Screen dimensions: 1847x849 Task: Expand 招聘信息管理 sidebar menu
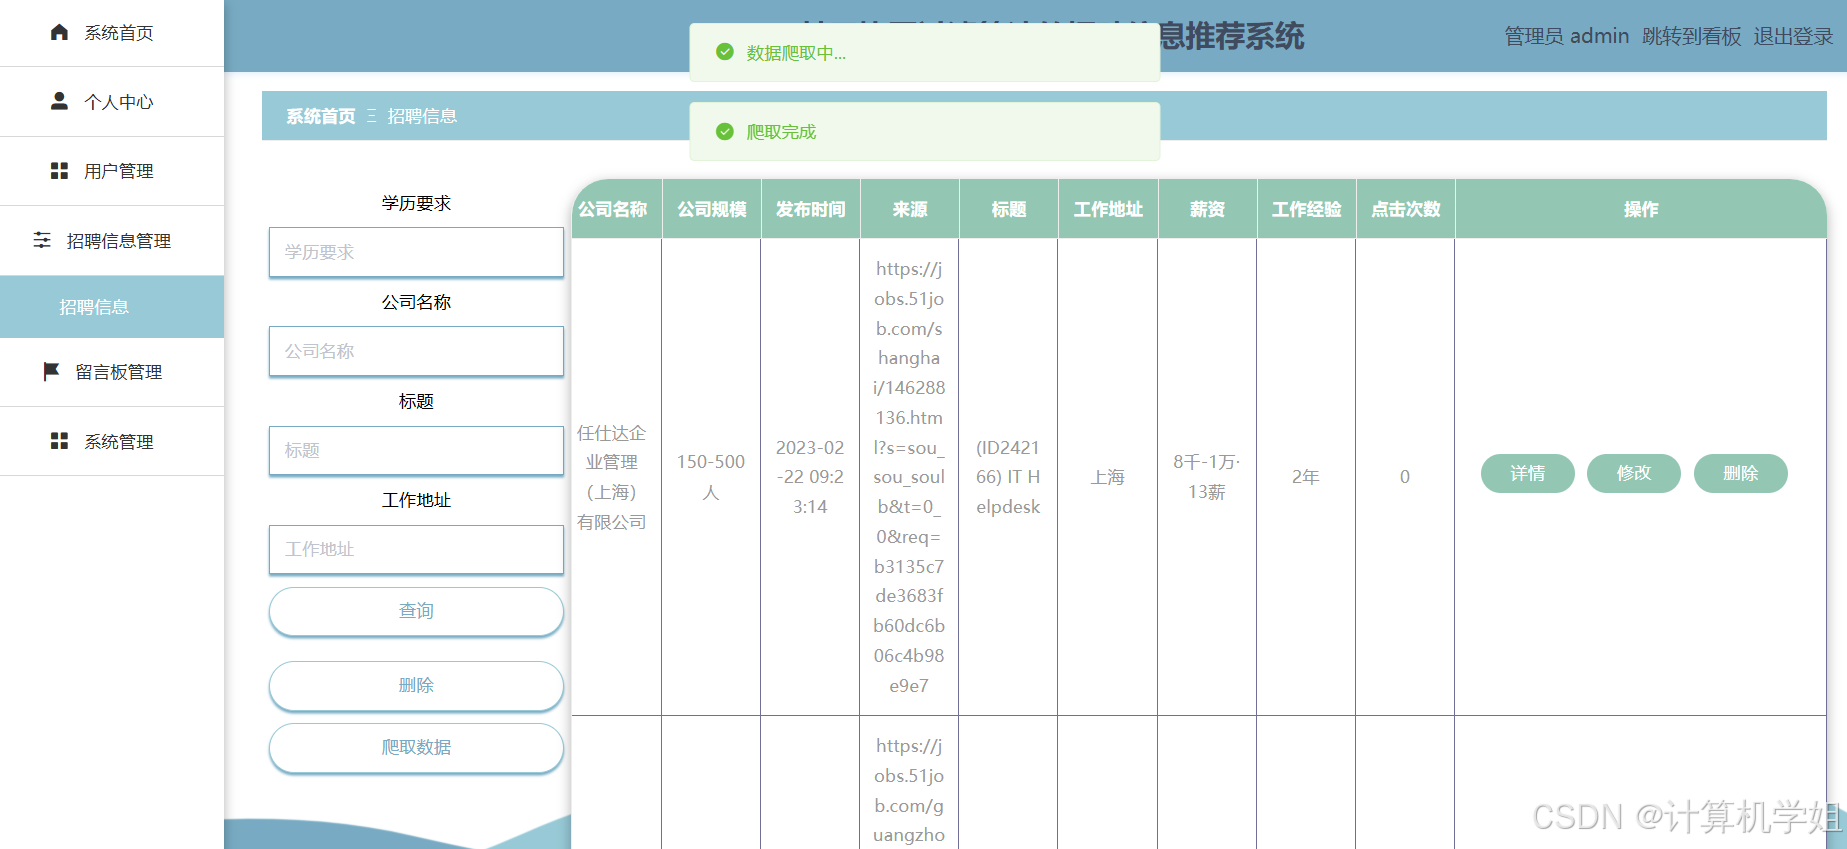[112, 241]
